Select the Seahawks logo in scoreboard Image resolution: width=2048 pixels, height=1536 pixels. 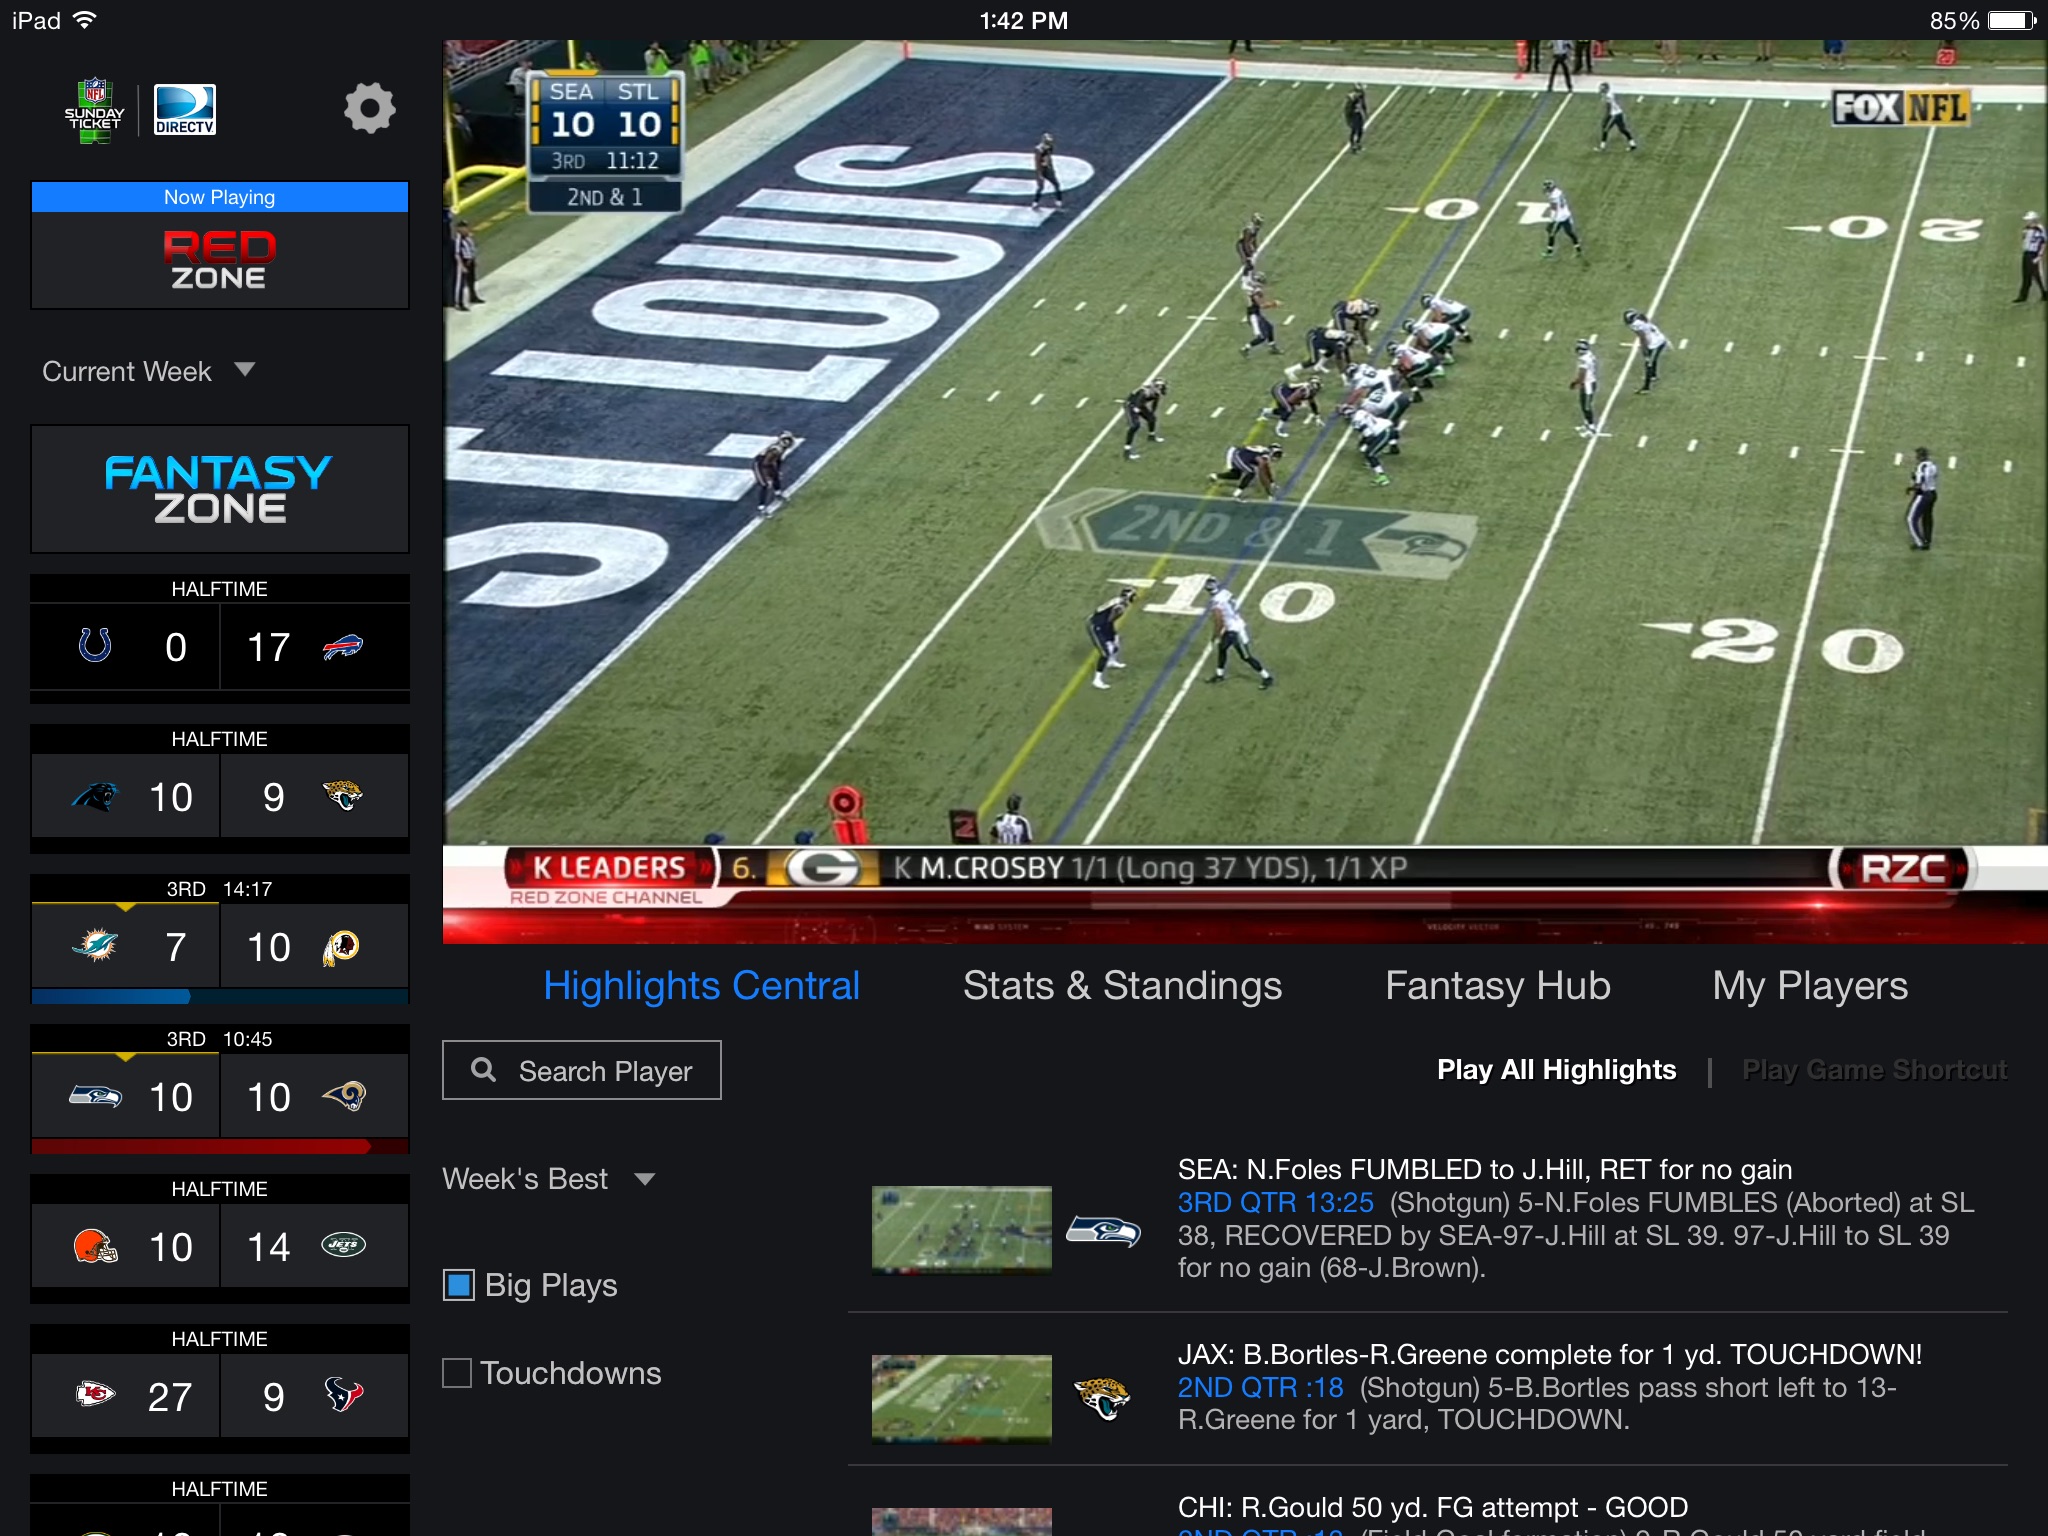coord(95,1097)
